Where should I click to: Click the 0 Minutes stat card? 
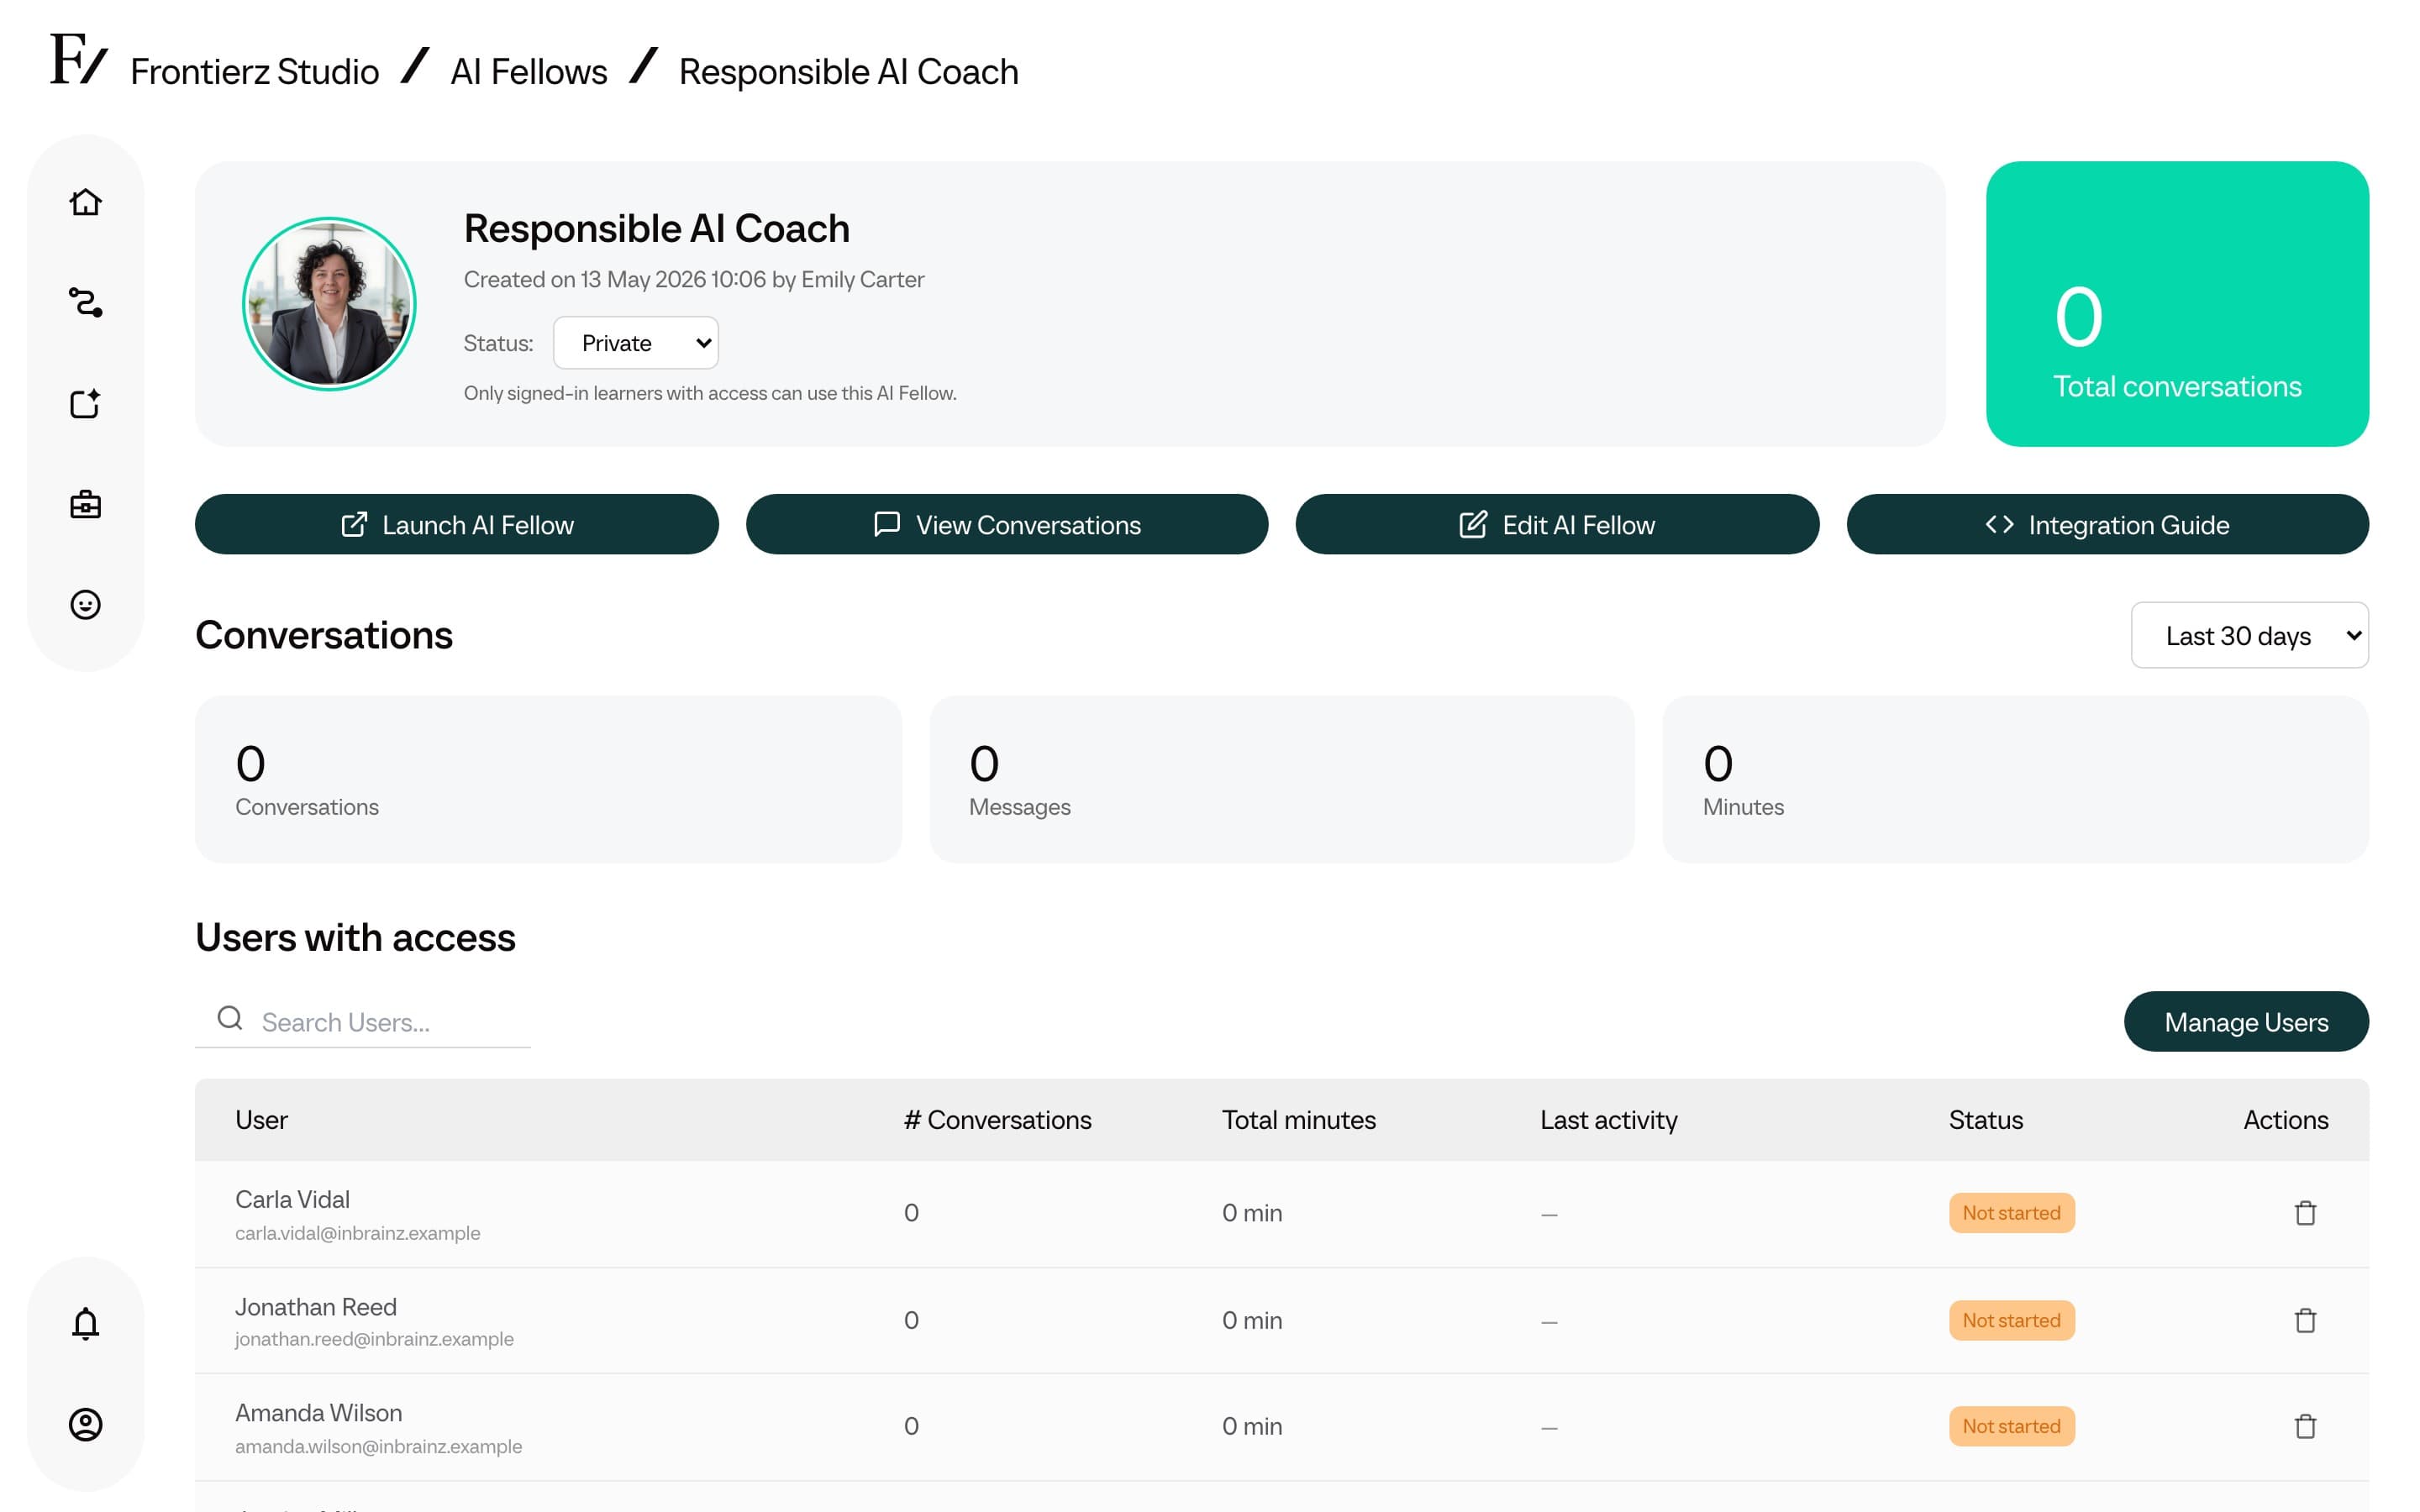click(x=2015, y=779)
